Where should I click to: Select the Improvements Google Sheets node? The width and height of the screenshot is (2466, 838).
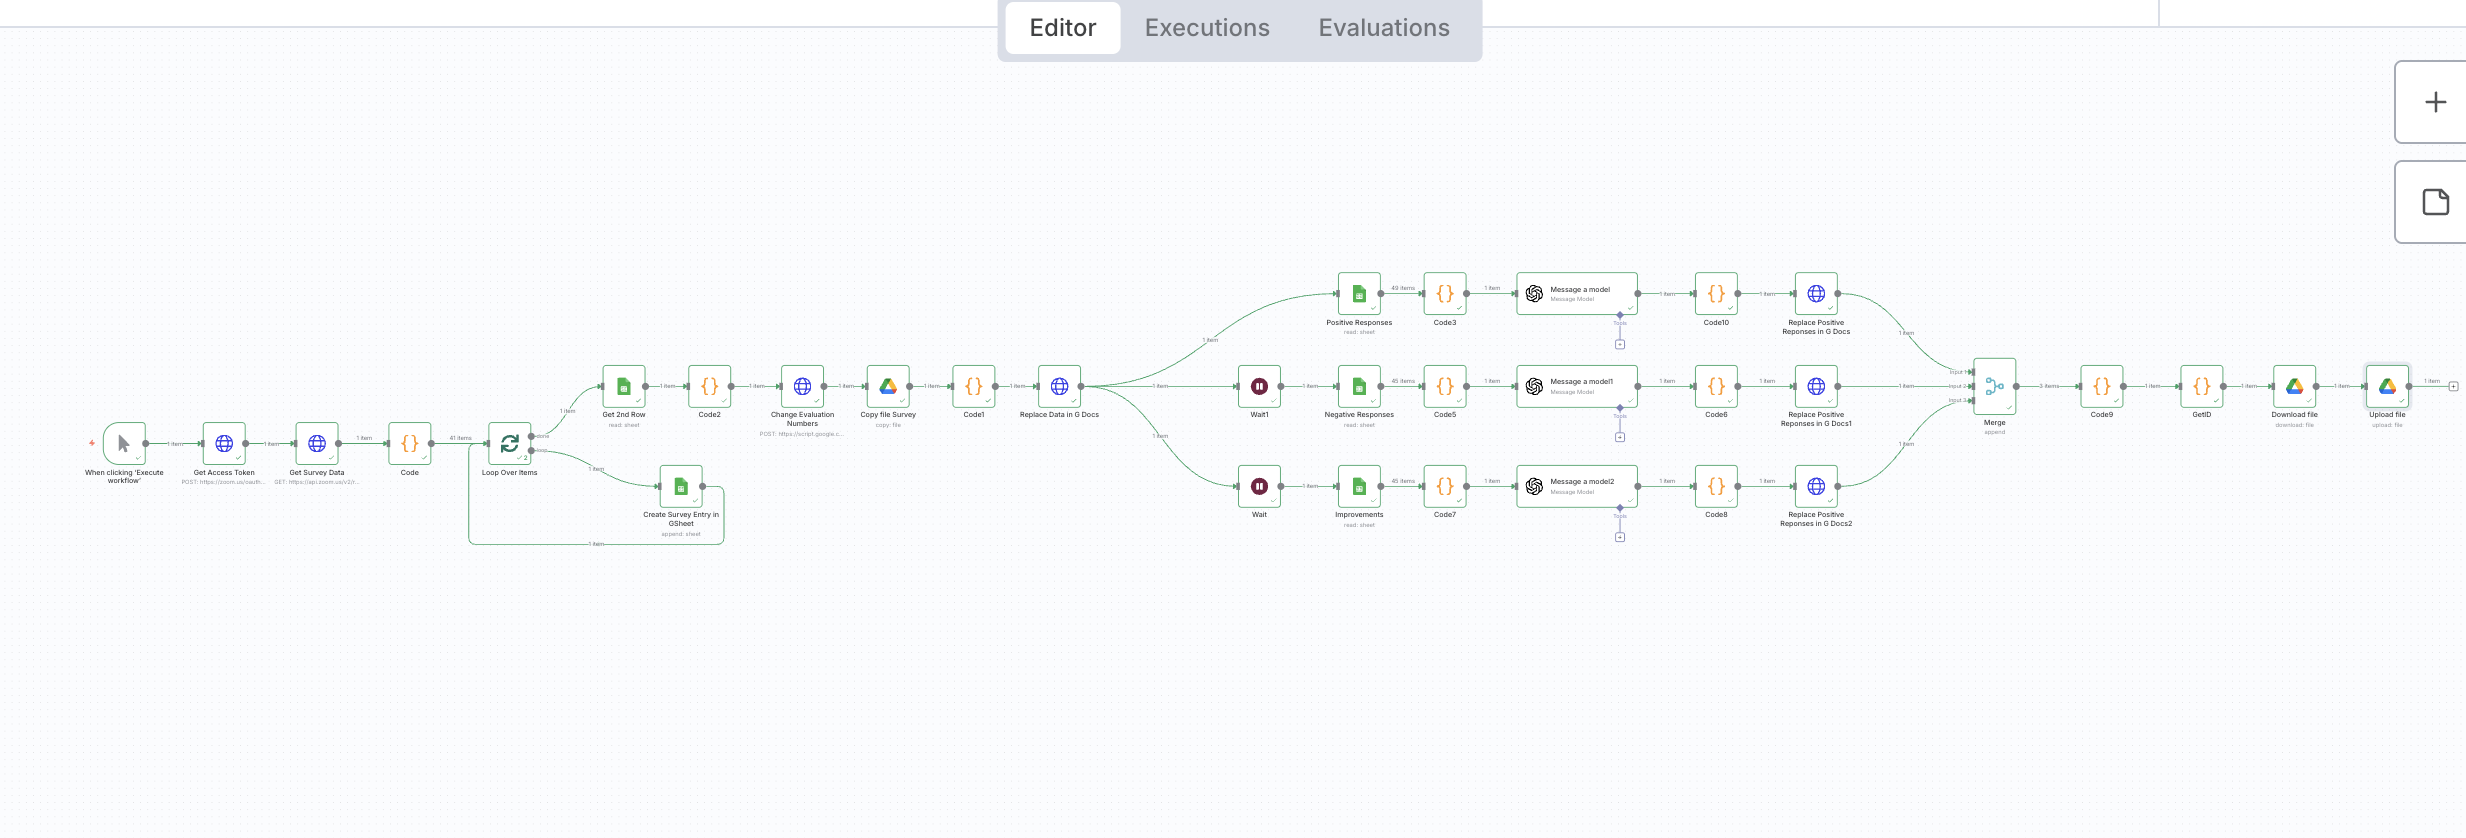[x=1359, y=487]
